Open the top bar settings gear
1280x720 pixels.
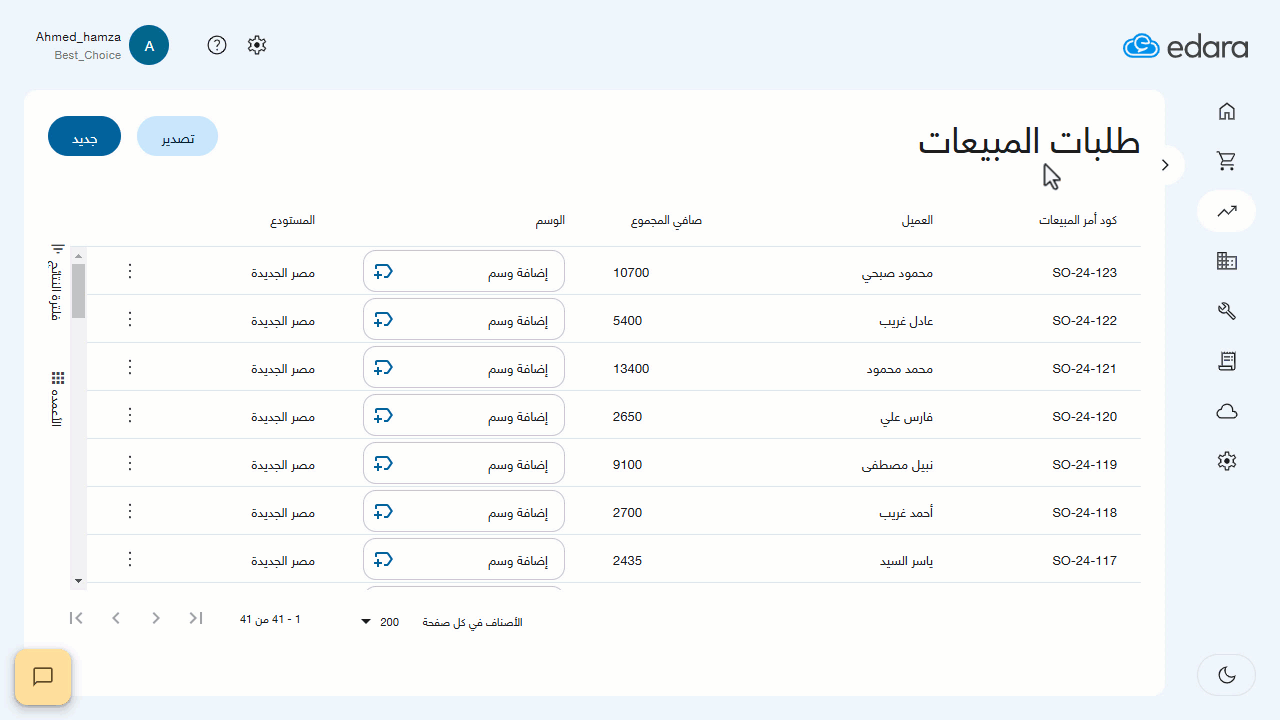point(257,45)
